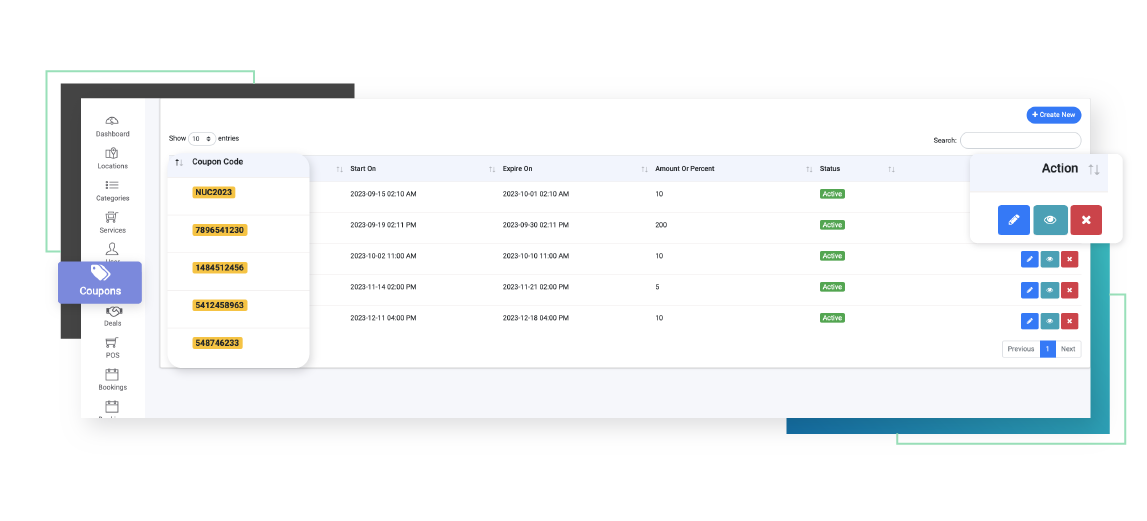Open the show entries count dropdown
Image resolution: width=1147 pixels, height=521 pixels.
[x=202, y=139]
